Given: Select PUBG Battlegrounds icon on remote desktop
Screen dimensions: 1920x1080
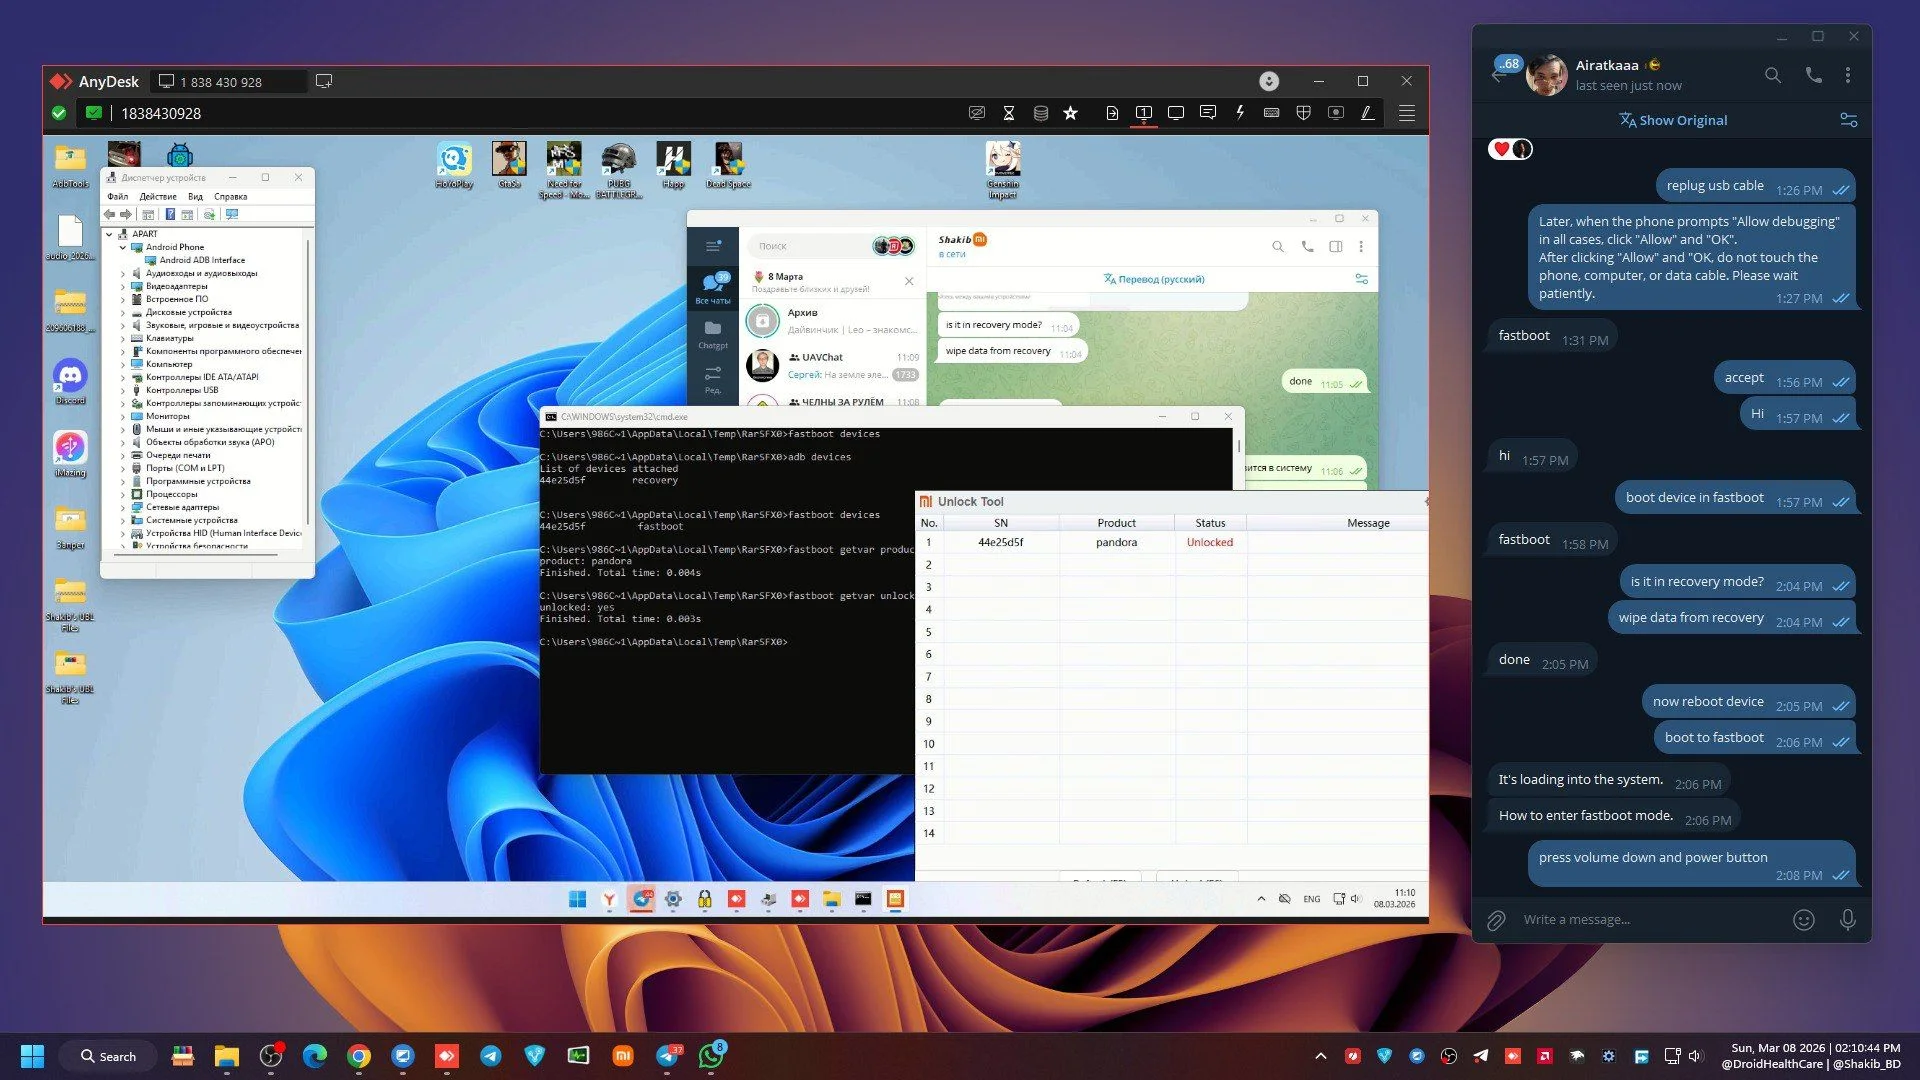Looking at the screenshot, I should coord(619,170).
